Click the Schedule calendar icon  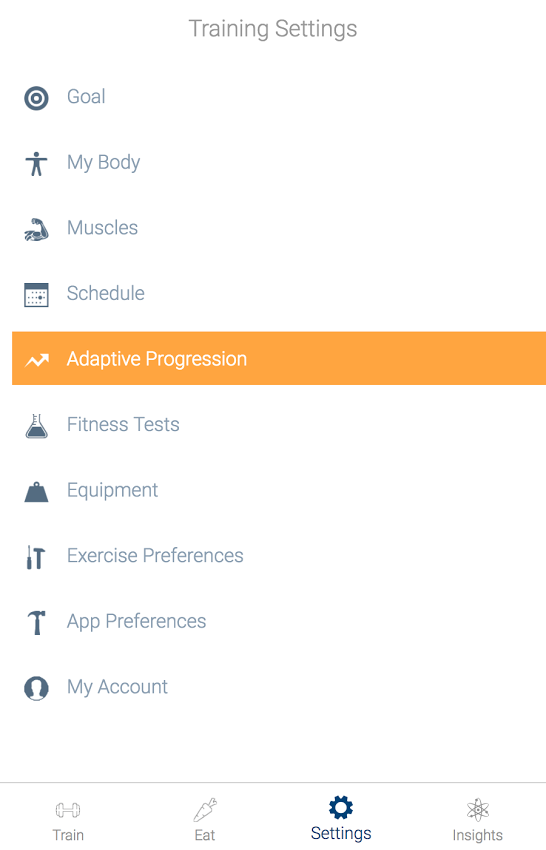[x=36, y=295]
